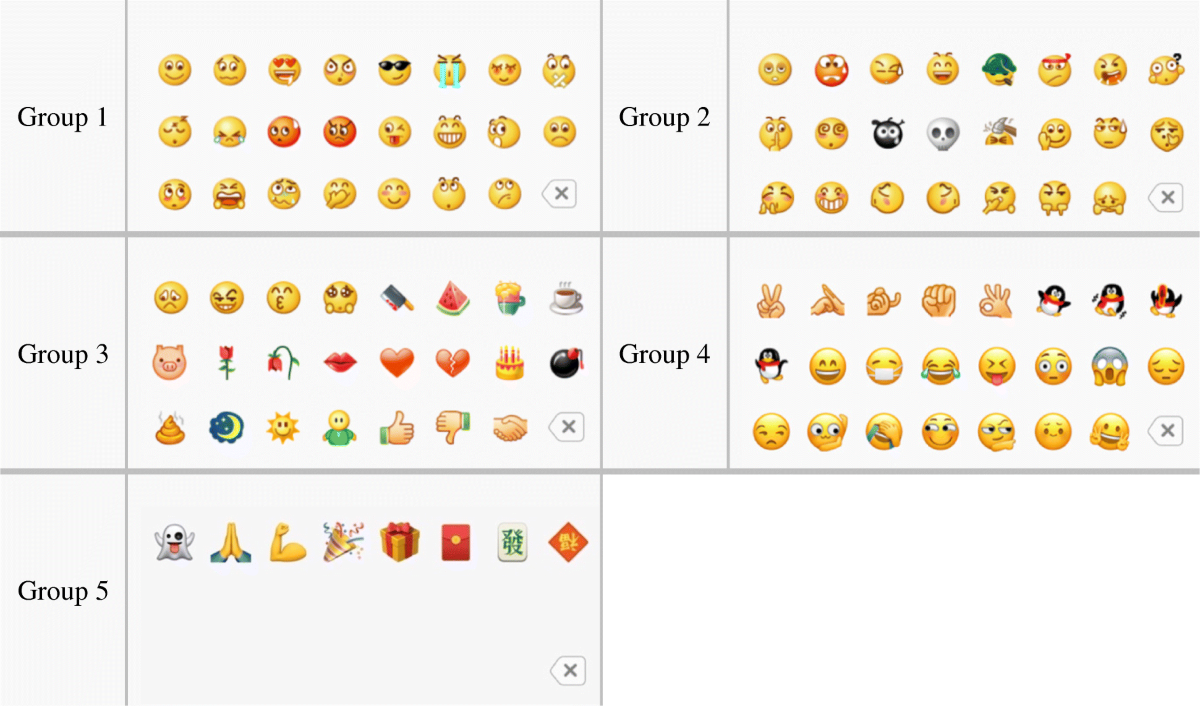Pick the heart-eyes emoji in Group 1
The image size is (1200, 706).
pos(285,70)
